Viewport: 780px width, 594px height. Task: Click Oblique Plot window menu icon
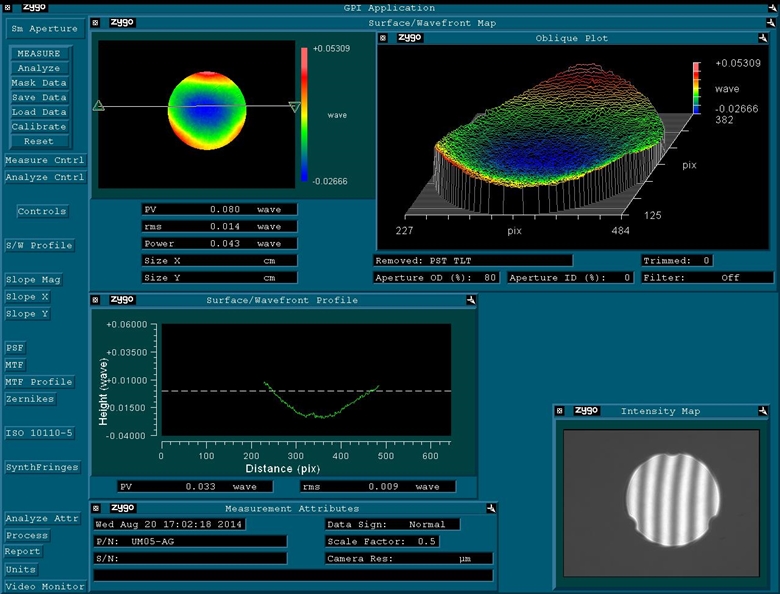pyautogui.click(x=383, y=38)
